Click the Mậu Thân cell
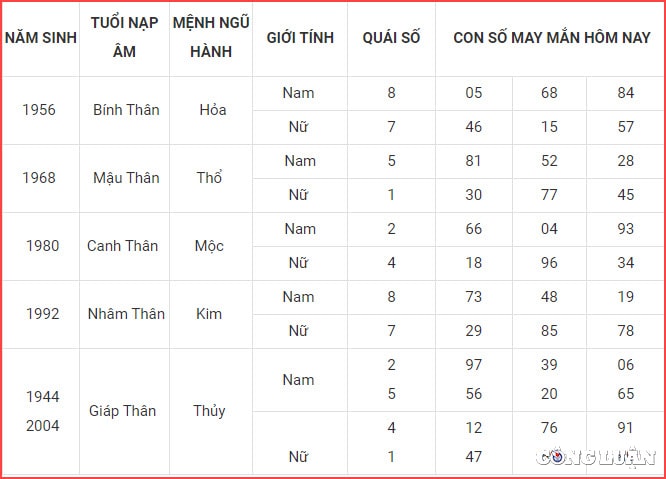 tap(126, 178)
